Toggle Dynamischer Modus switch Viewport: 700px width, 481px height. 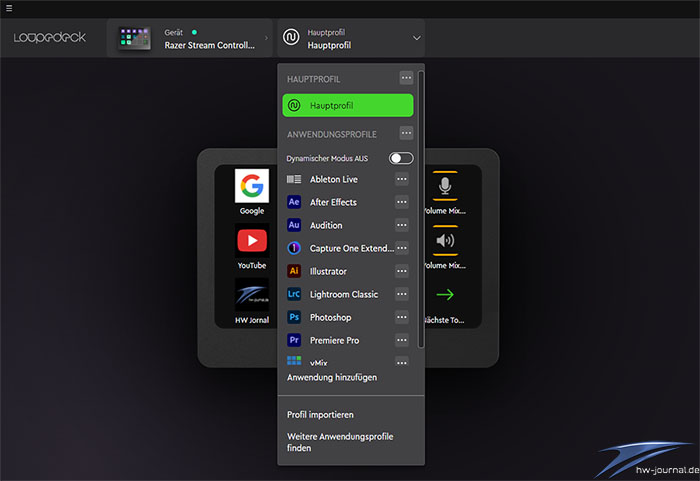(x=401, y=158)
